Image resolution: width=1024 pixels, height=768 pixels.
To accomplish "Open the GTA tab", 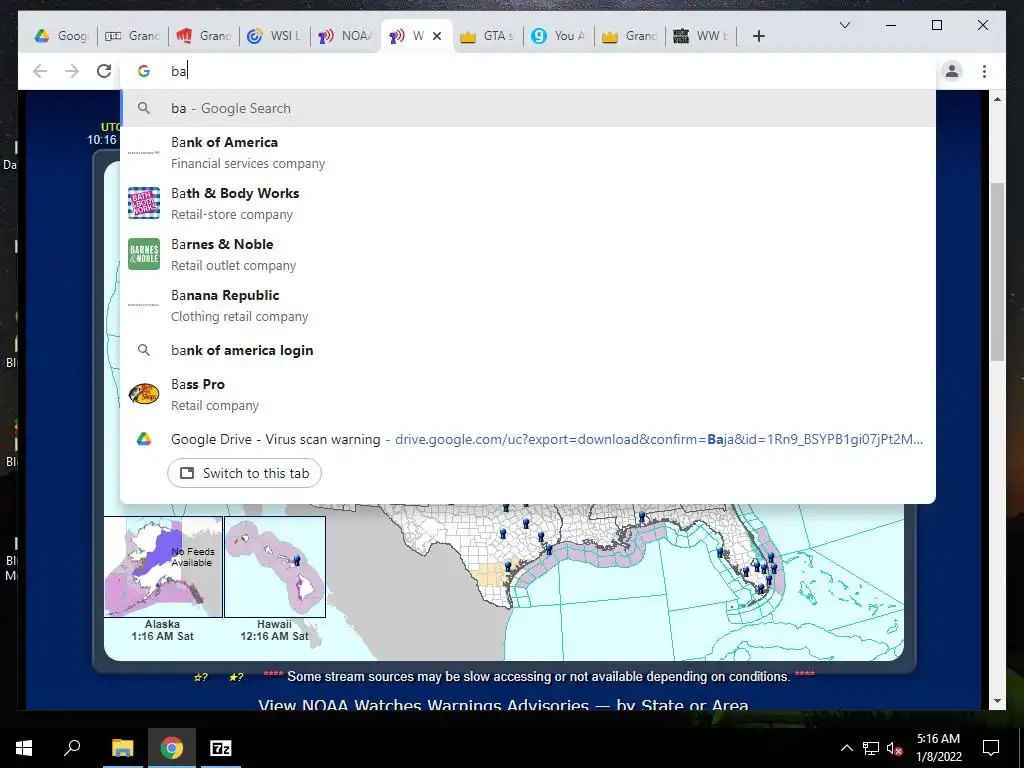I will [488, 36].
